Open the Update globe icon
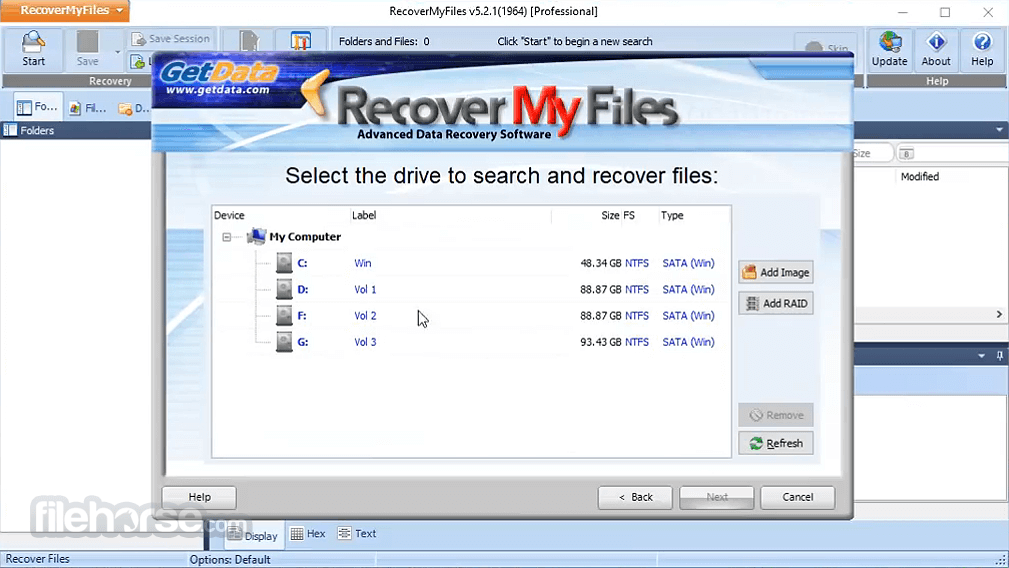Screen dimensions: 1009x568 pos(889,49)
